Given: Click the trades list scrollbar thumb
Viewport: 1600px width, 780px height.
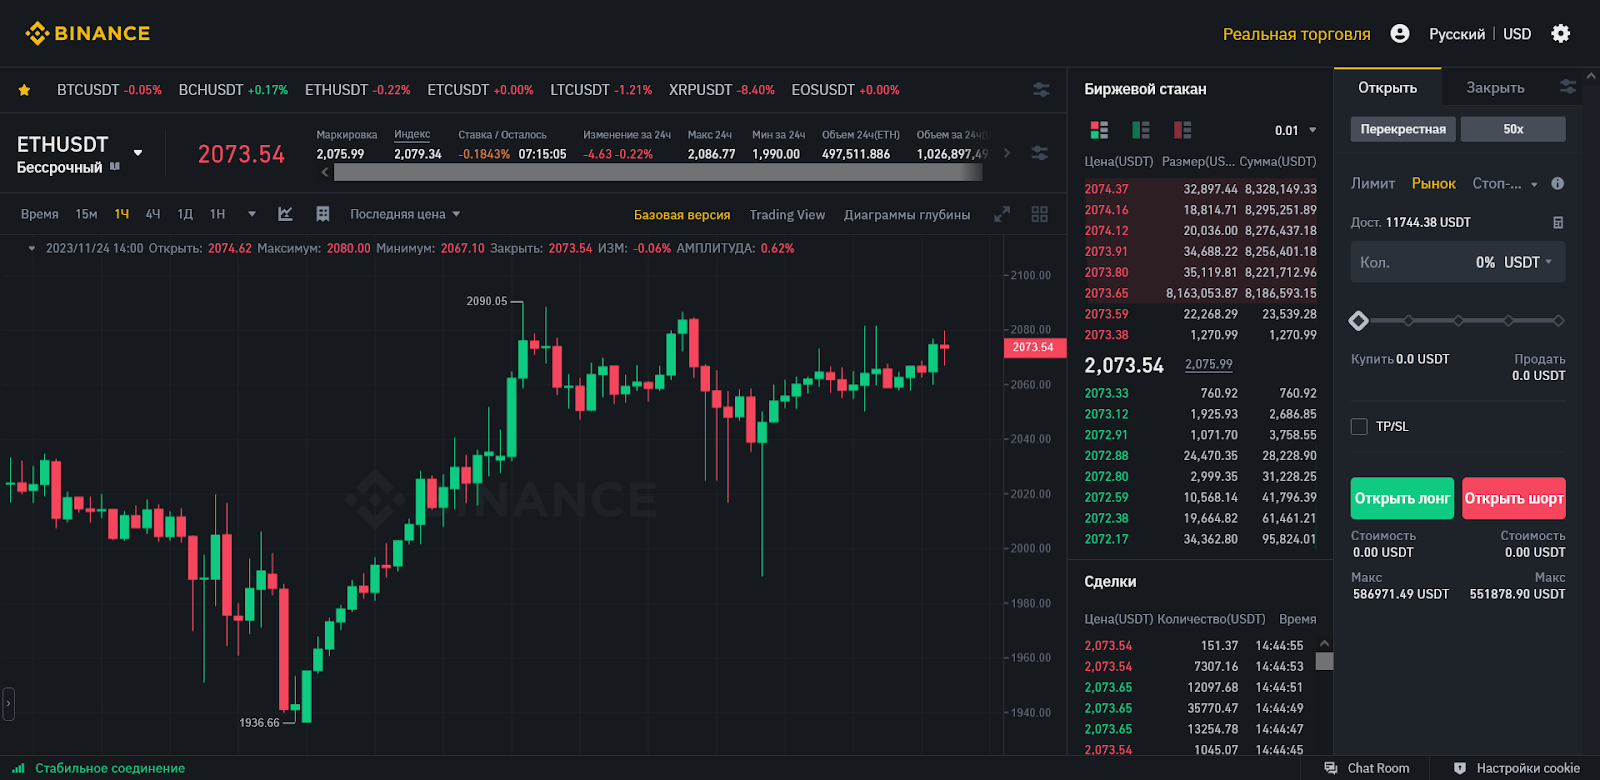Looking at the screenshot, I should pos(1324,661).
